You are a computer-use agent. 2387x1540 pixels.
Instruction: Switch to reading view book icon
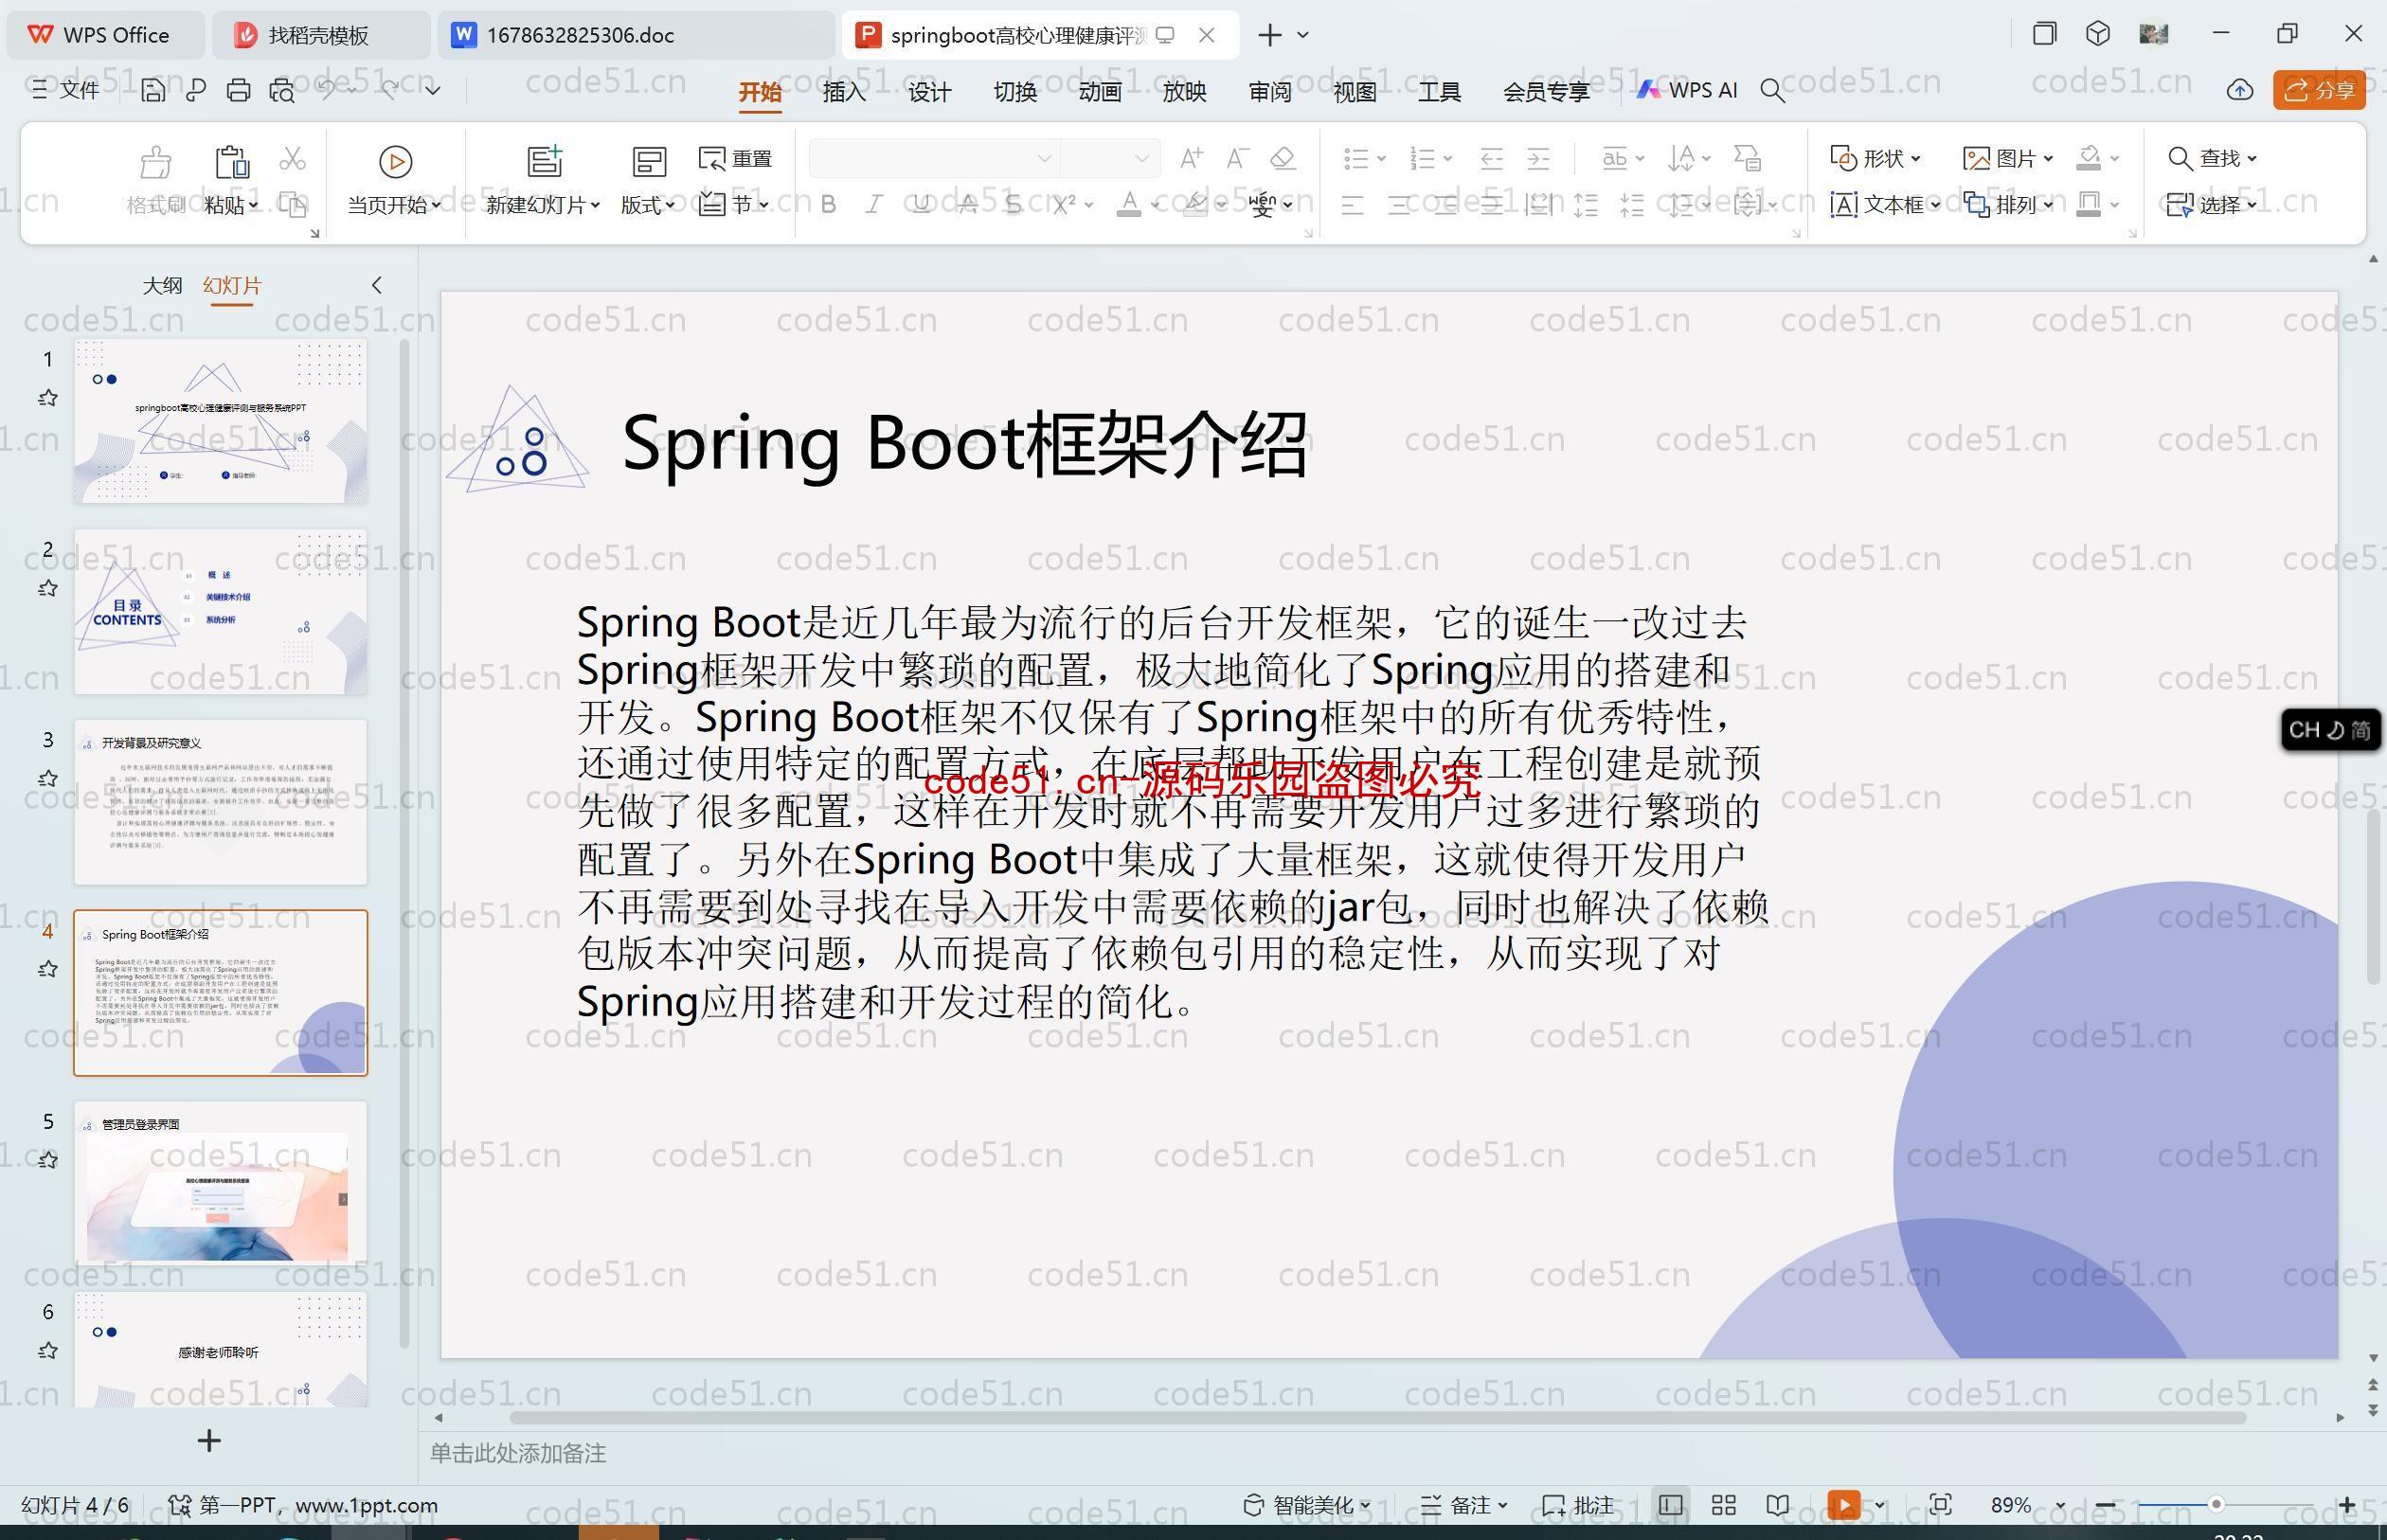pyautogui.click(x=1777, y=1505)
